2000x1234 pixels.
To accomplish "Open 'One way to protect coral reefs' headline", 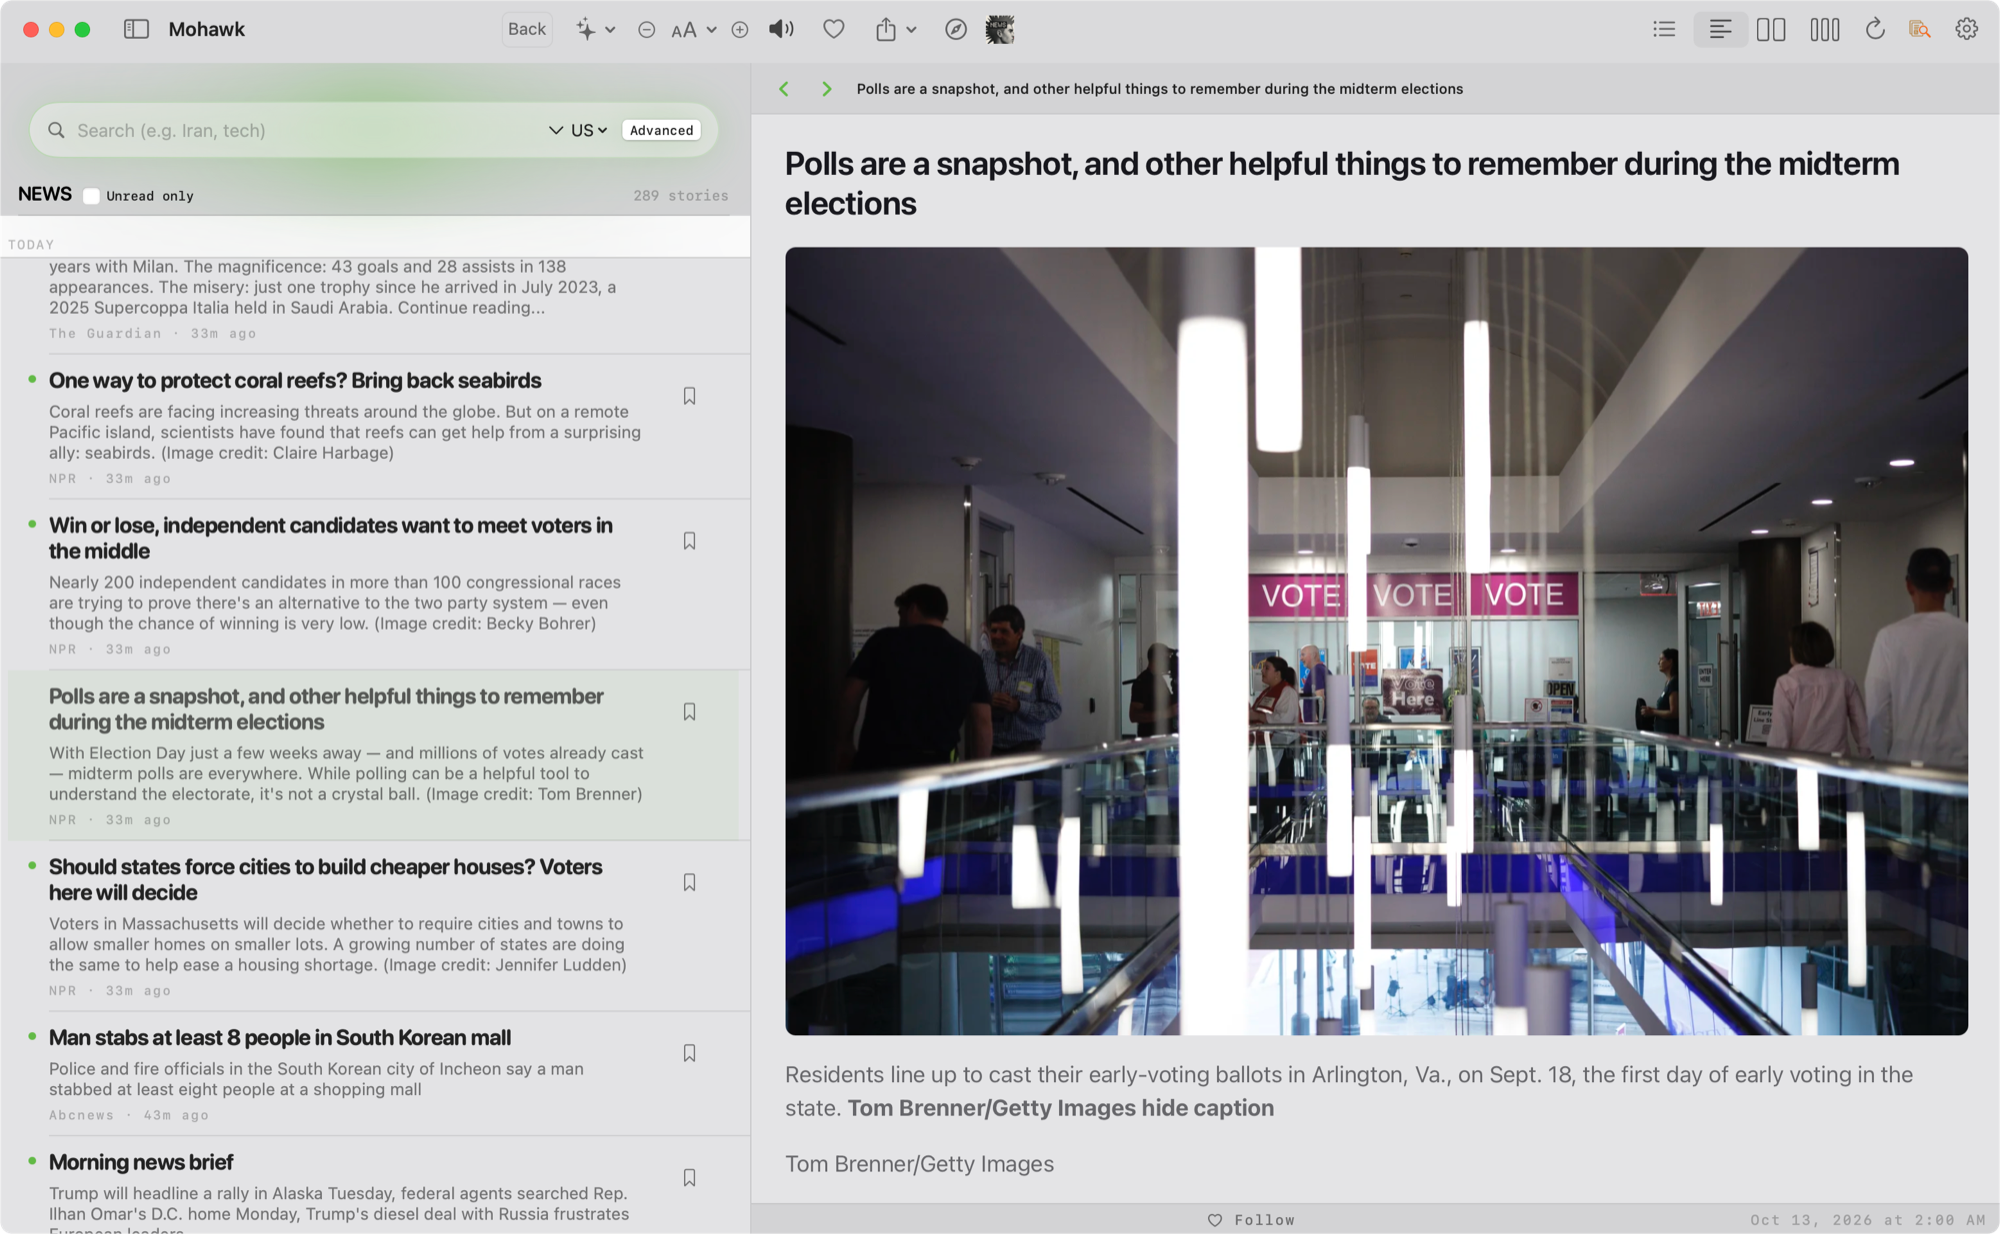I will pos(295,381).
